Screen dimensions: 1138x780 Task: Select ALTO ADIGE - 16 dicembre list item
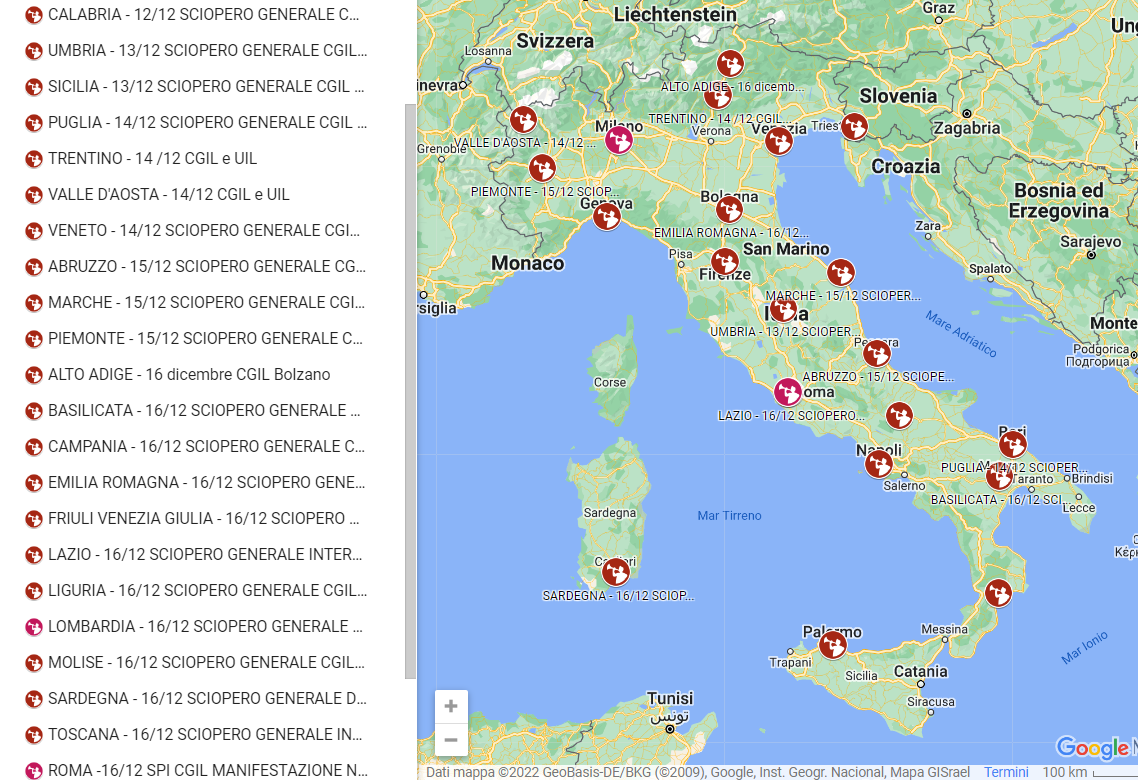click(x=189, y=374)
